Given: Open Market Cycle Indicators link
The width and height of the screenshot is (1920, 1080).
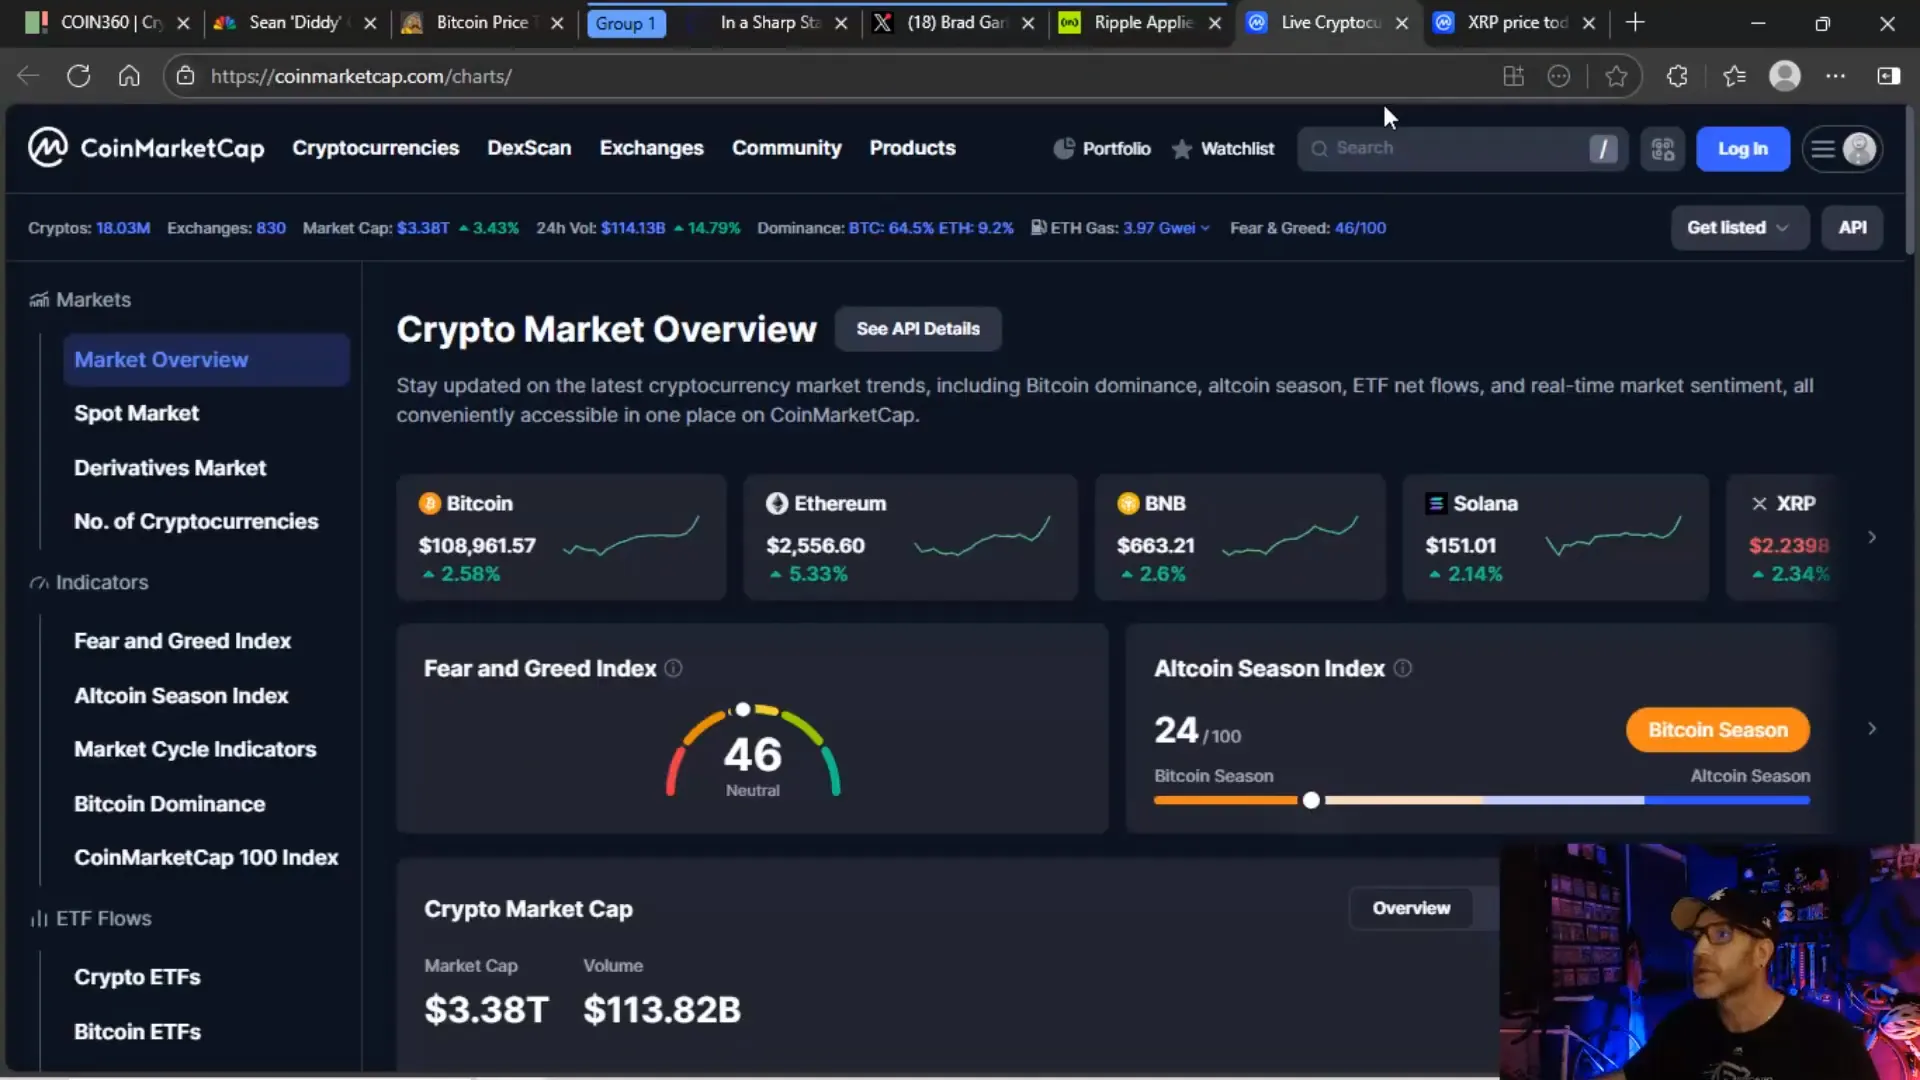Looking at the screenshot, I should (195, 750).
